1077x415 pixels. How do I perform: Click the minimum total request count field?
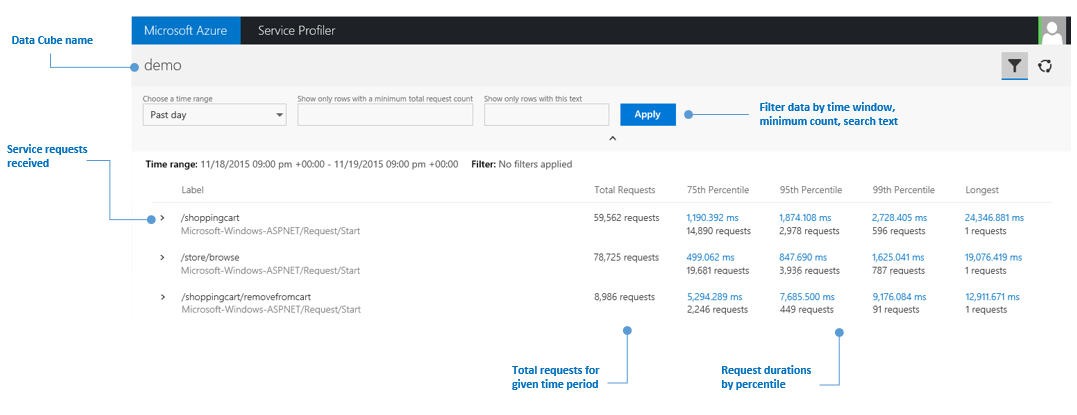click(x=385, y=115)
